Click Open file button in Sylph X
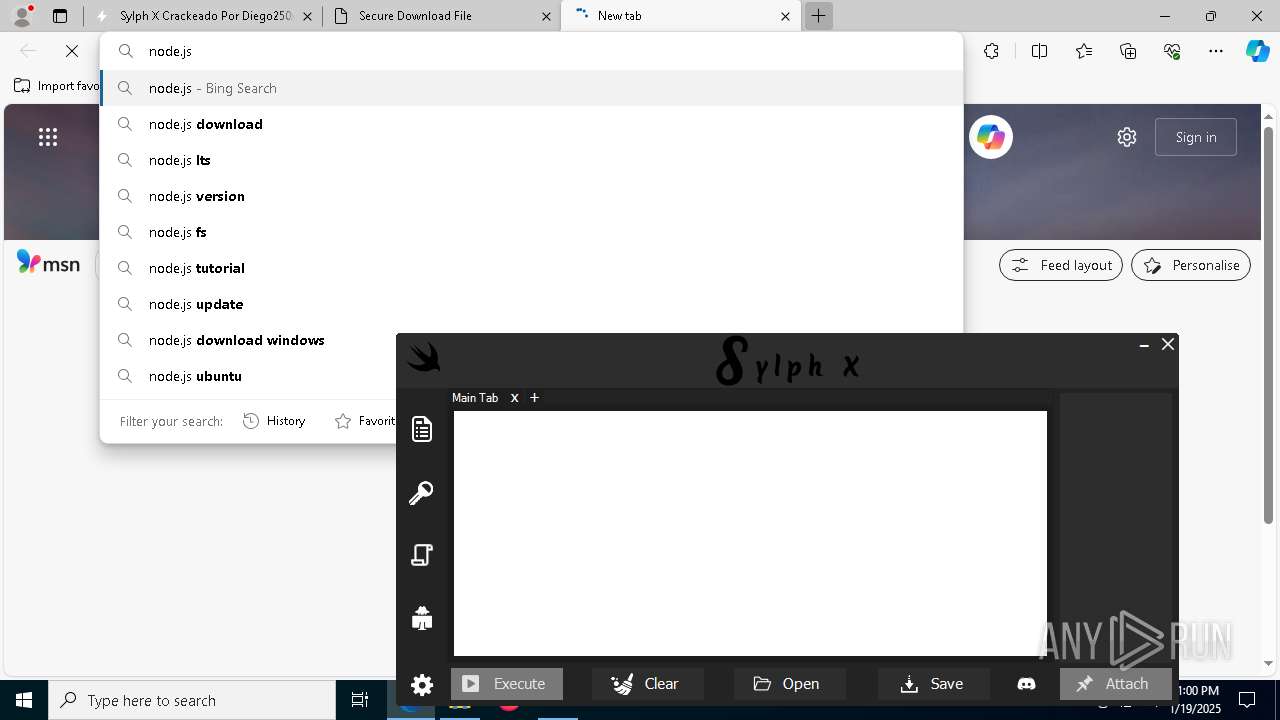The image size is (1280, 720). tap(790, 684)
